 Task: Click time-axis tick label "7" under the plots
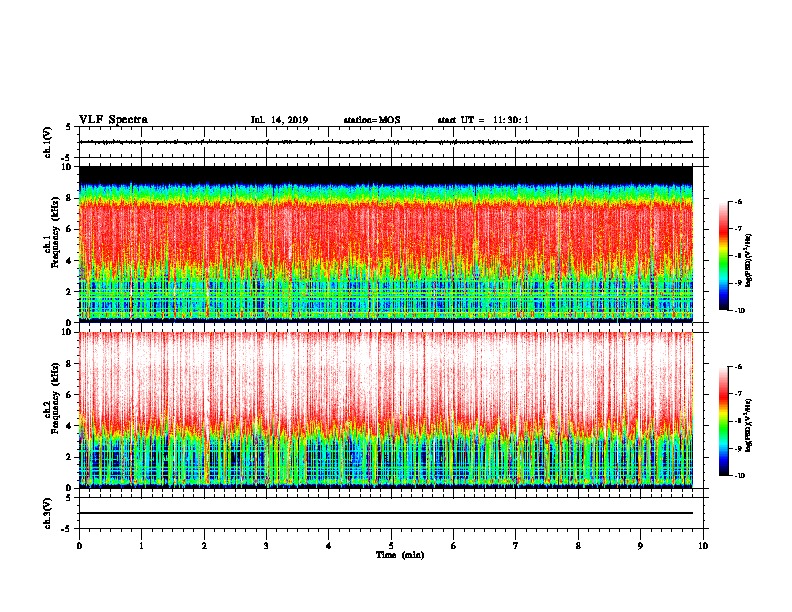pos(516,546)
